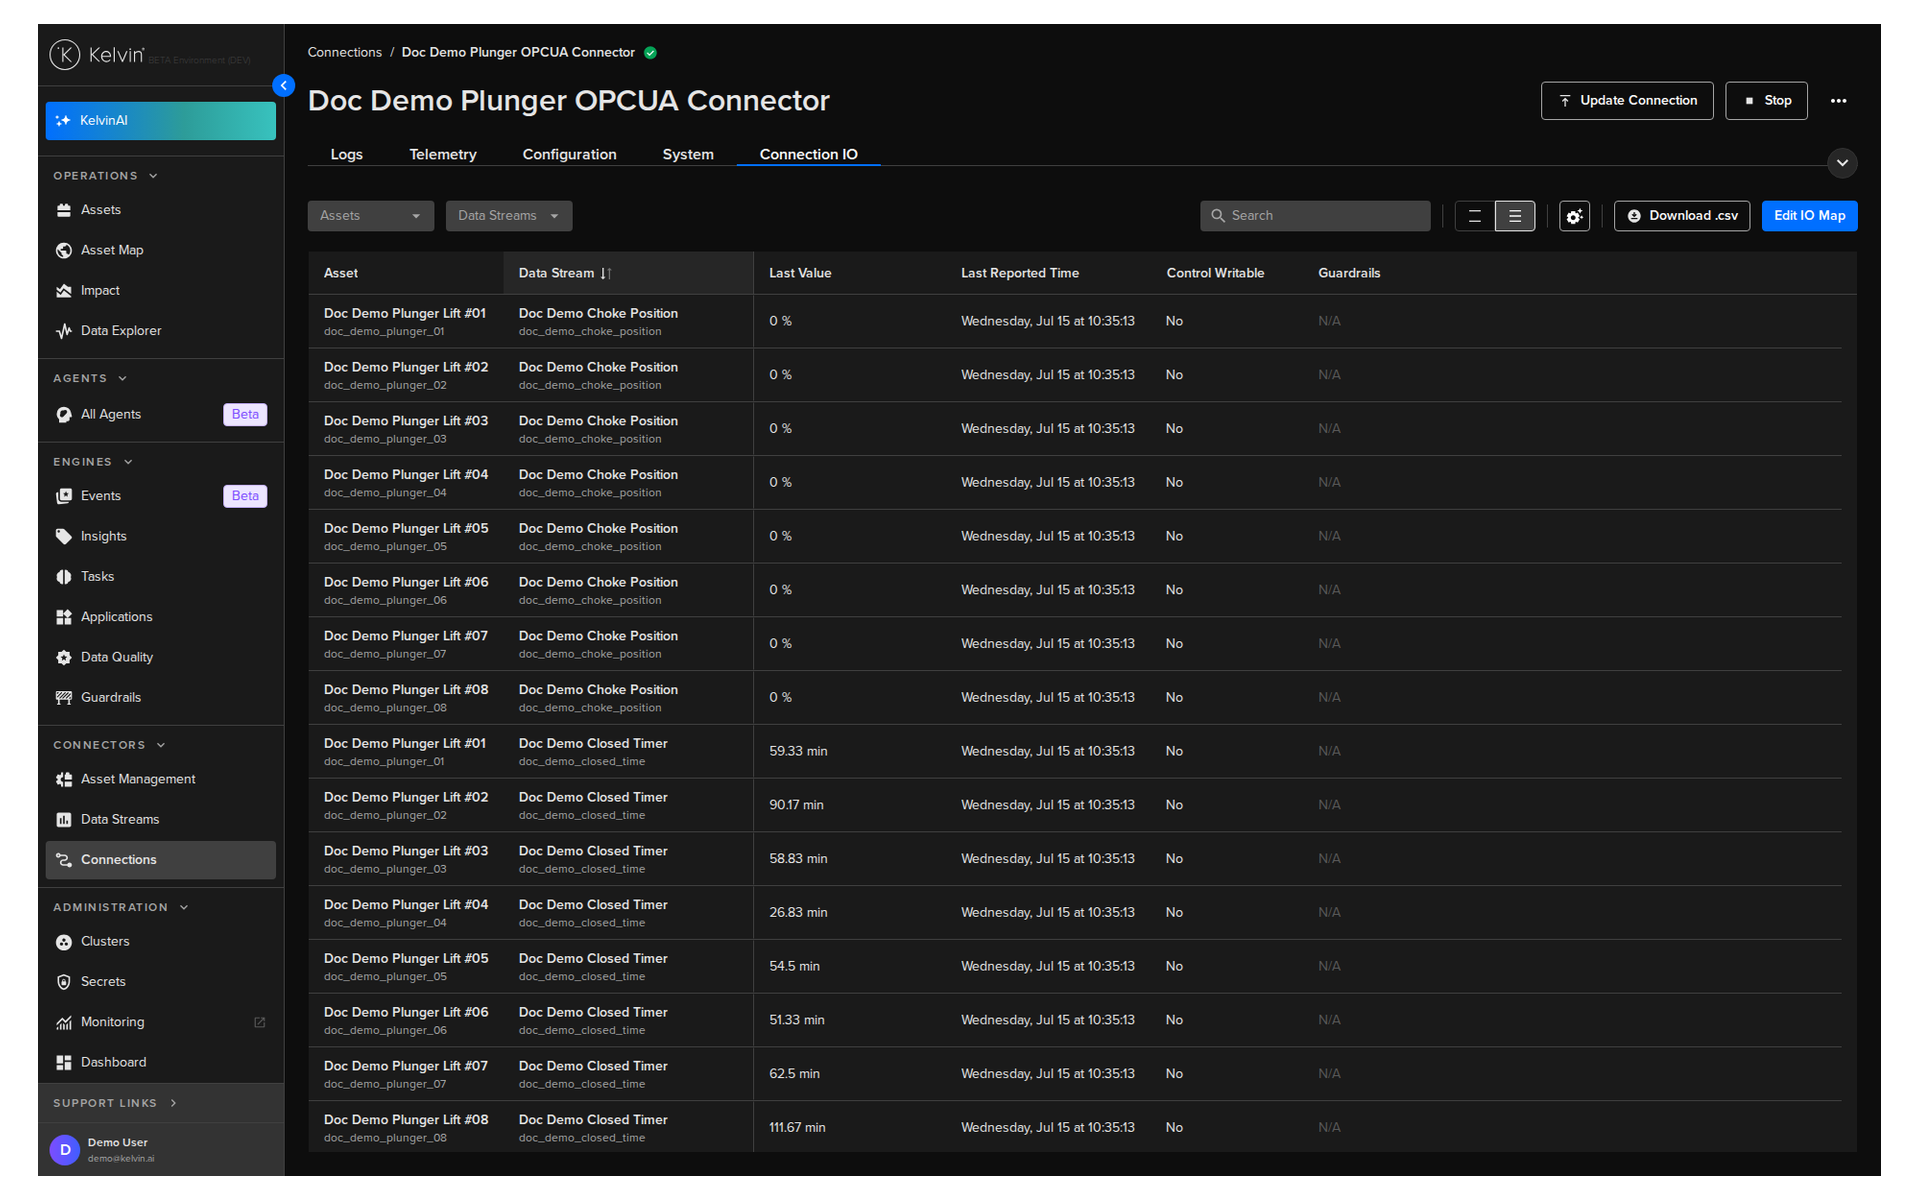This screenshot has height=1200, width=1920.
Task: Click the value 90.17 min
Action: coord(796,806)
